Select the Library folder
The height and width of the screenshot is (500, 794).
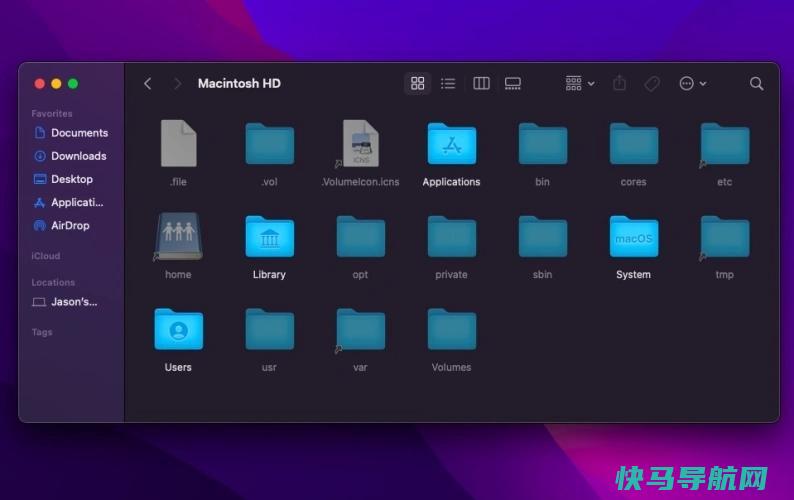pos(269,237)
